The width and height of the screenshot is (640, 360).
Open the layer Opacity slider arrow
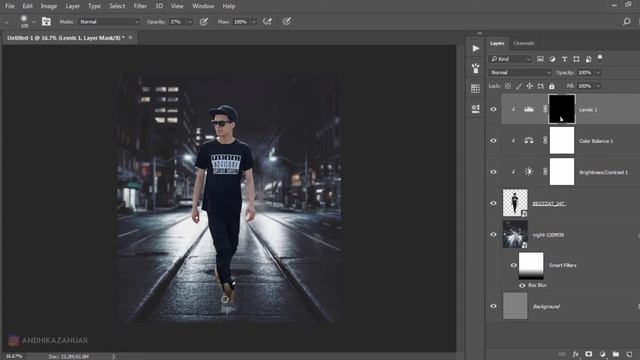pos(598,73)
